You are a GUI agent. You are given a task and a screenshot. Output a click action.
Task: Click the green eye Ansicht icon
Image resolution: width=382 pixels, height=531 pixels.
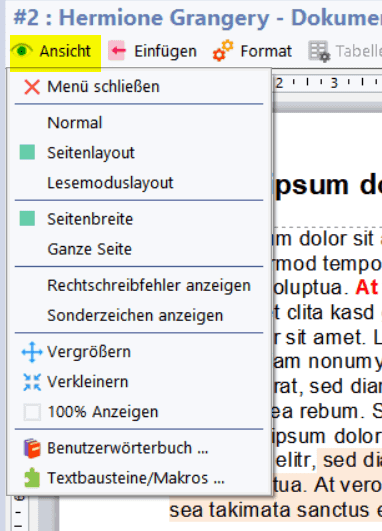[22, 51]
